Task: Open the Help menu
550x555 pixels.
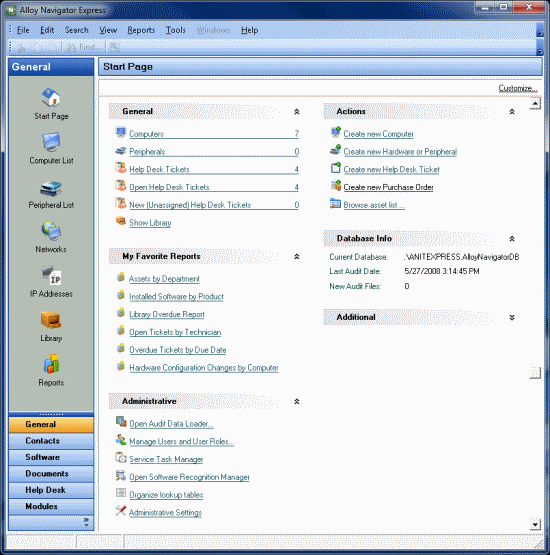Action: [x=249, y=30]
